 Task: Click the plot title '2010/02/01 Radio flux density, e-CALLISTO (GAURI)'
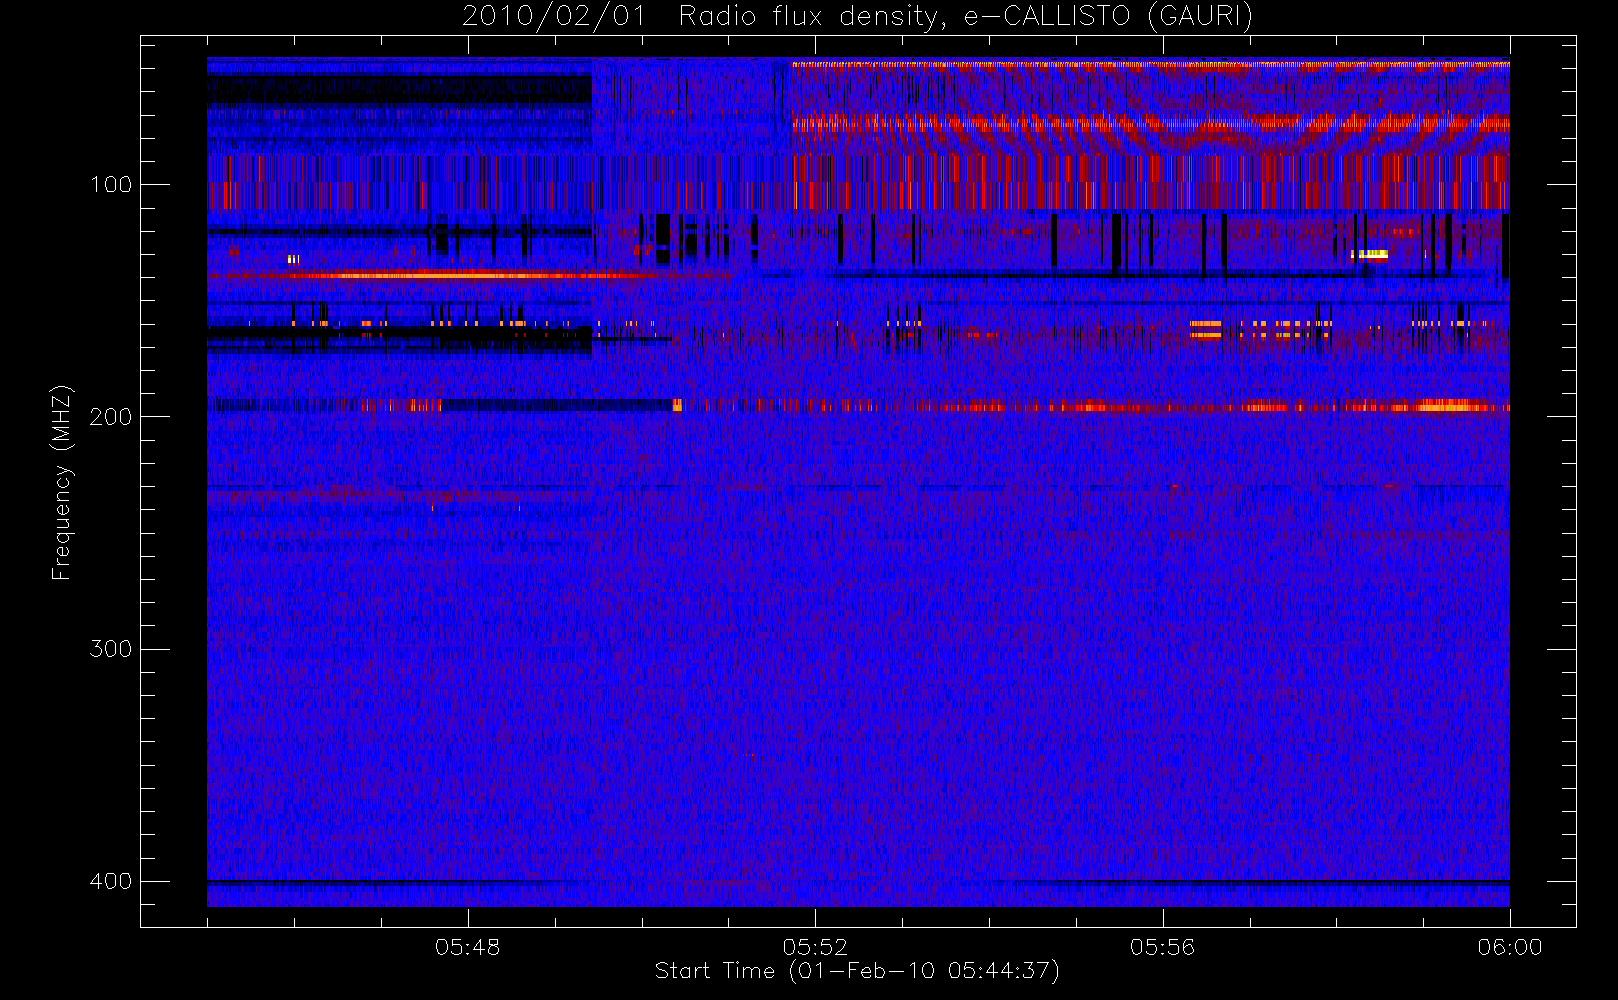(857, 17)
